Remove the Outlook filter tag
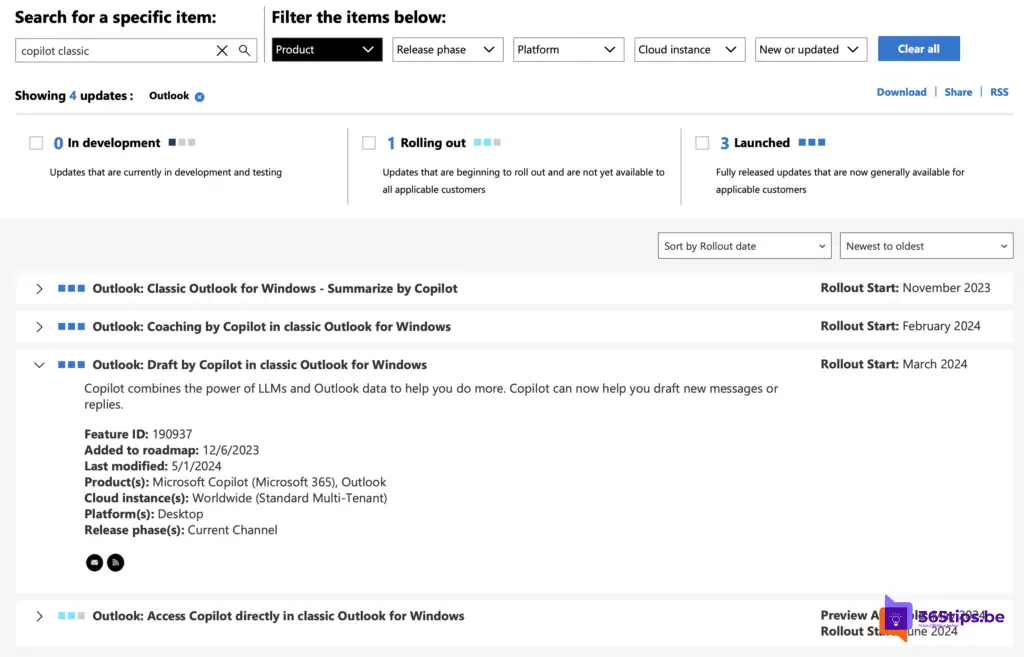Screen dimensions: 1024x657 coord(200,97)
